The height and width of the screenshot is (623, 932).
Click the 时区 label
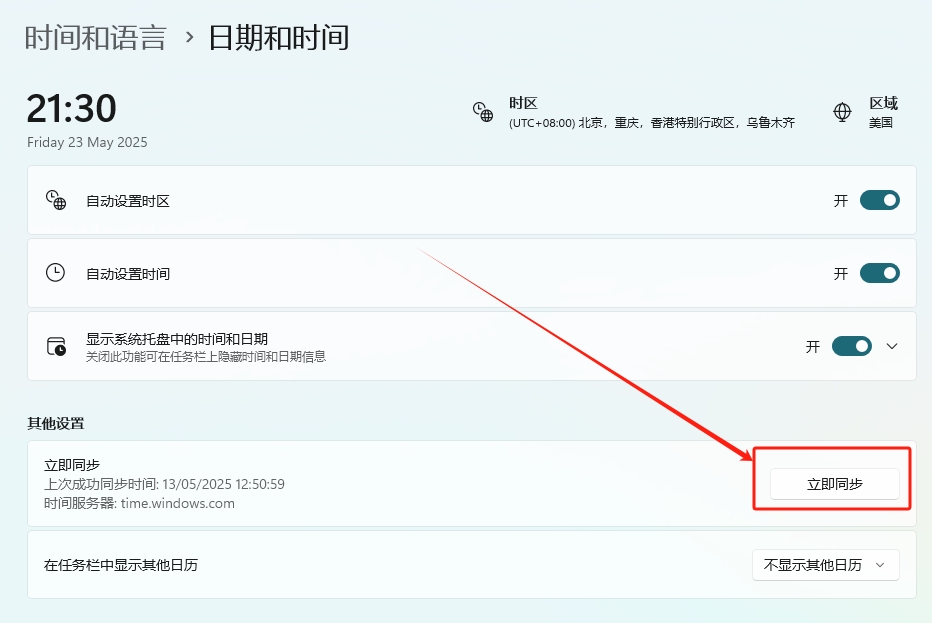(523, 103)
